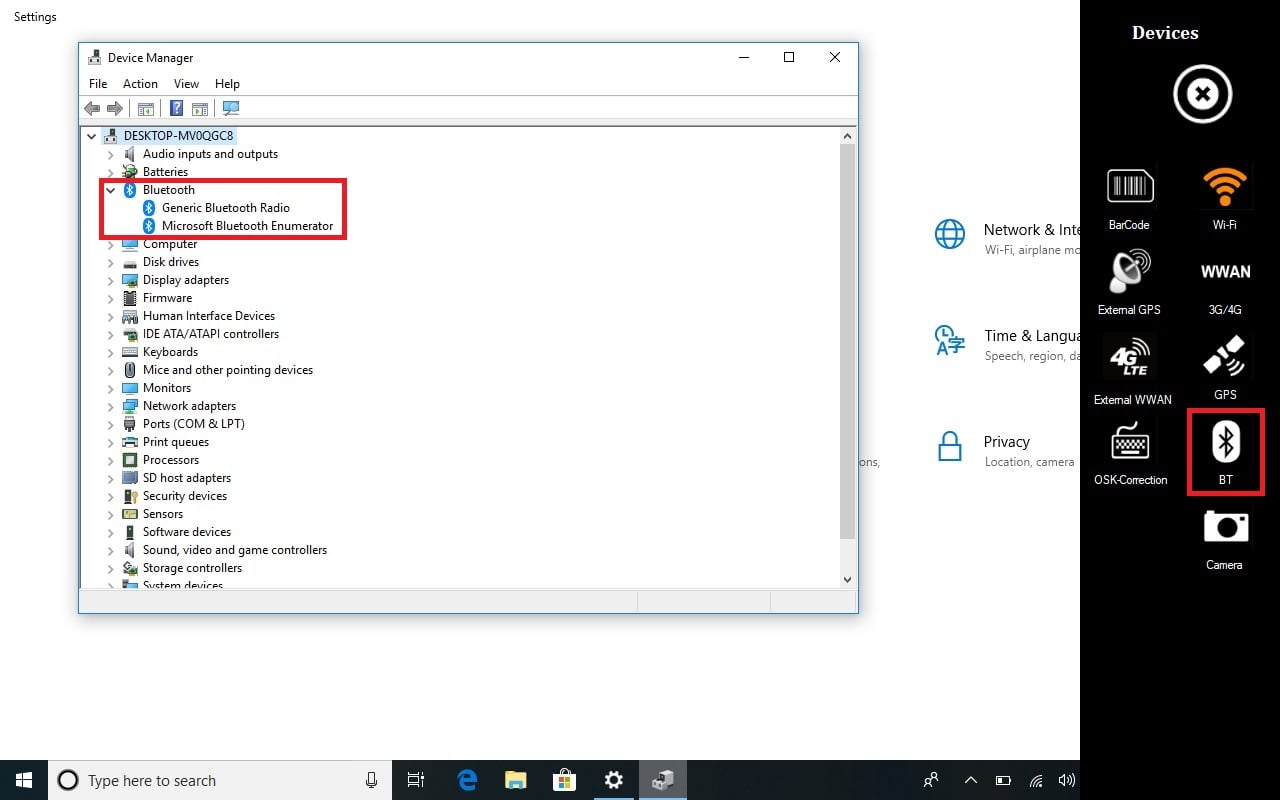The height and width of the screenshot is (800, 1280).
Task: Toggle Wi-Fi in the Devices panel
Action: click(1225, 188)
